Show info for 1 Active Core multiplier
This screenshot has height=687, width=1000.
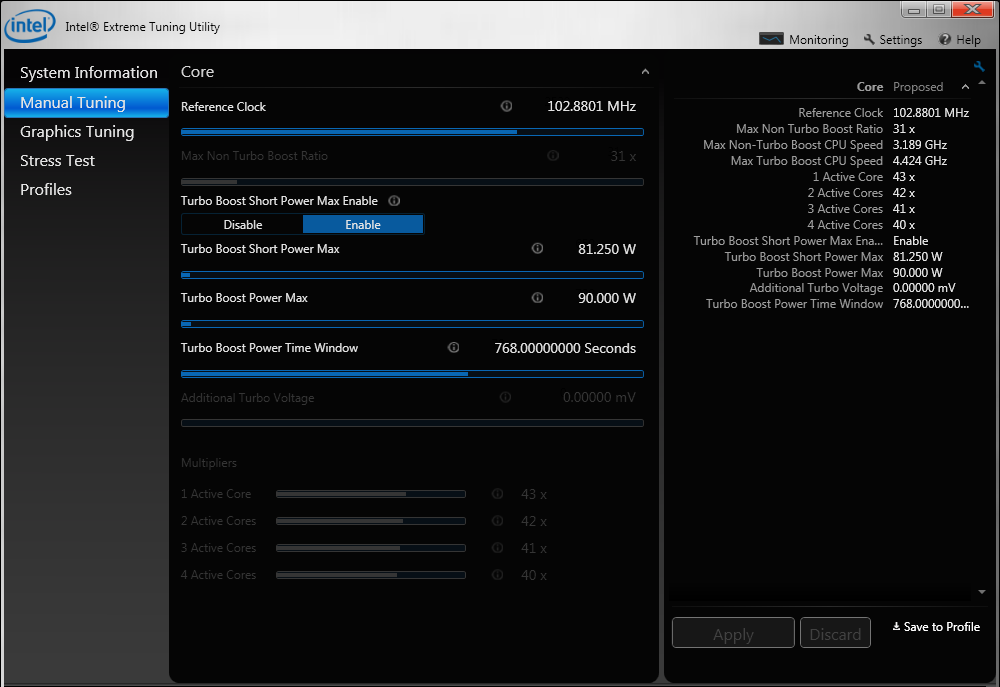coord(497,494)
